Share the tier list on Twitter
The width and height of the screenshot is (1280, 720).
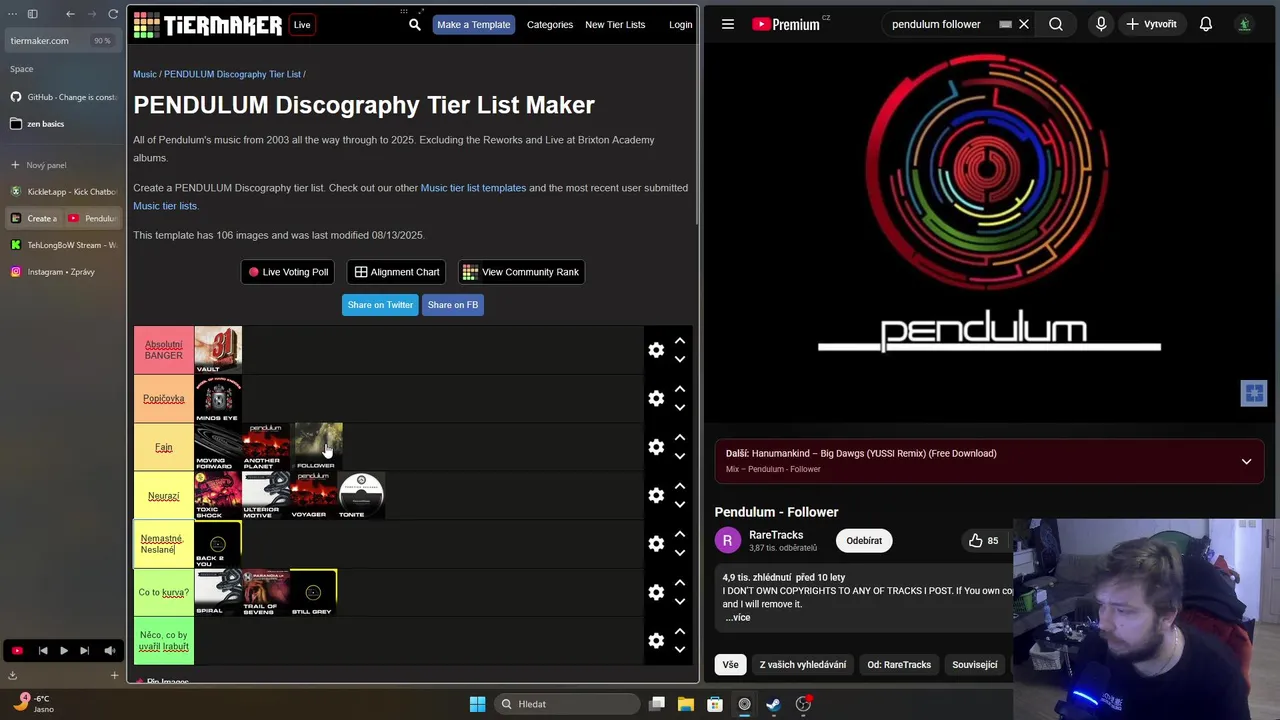[x=380, y=305]
